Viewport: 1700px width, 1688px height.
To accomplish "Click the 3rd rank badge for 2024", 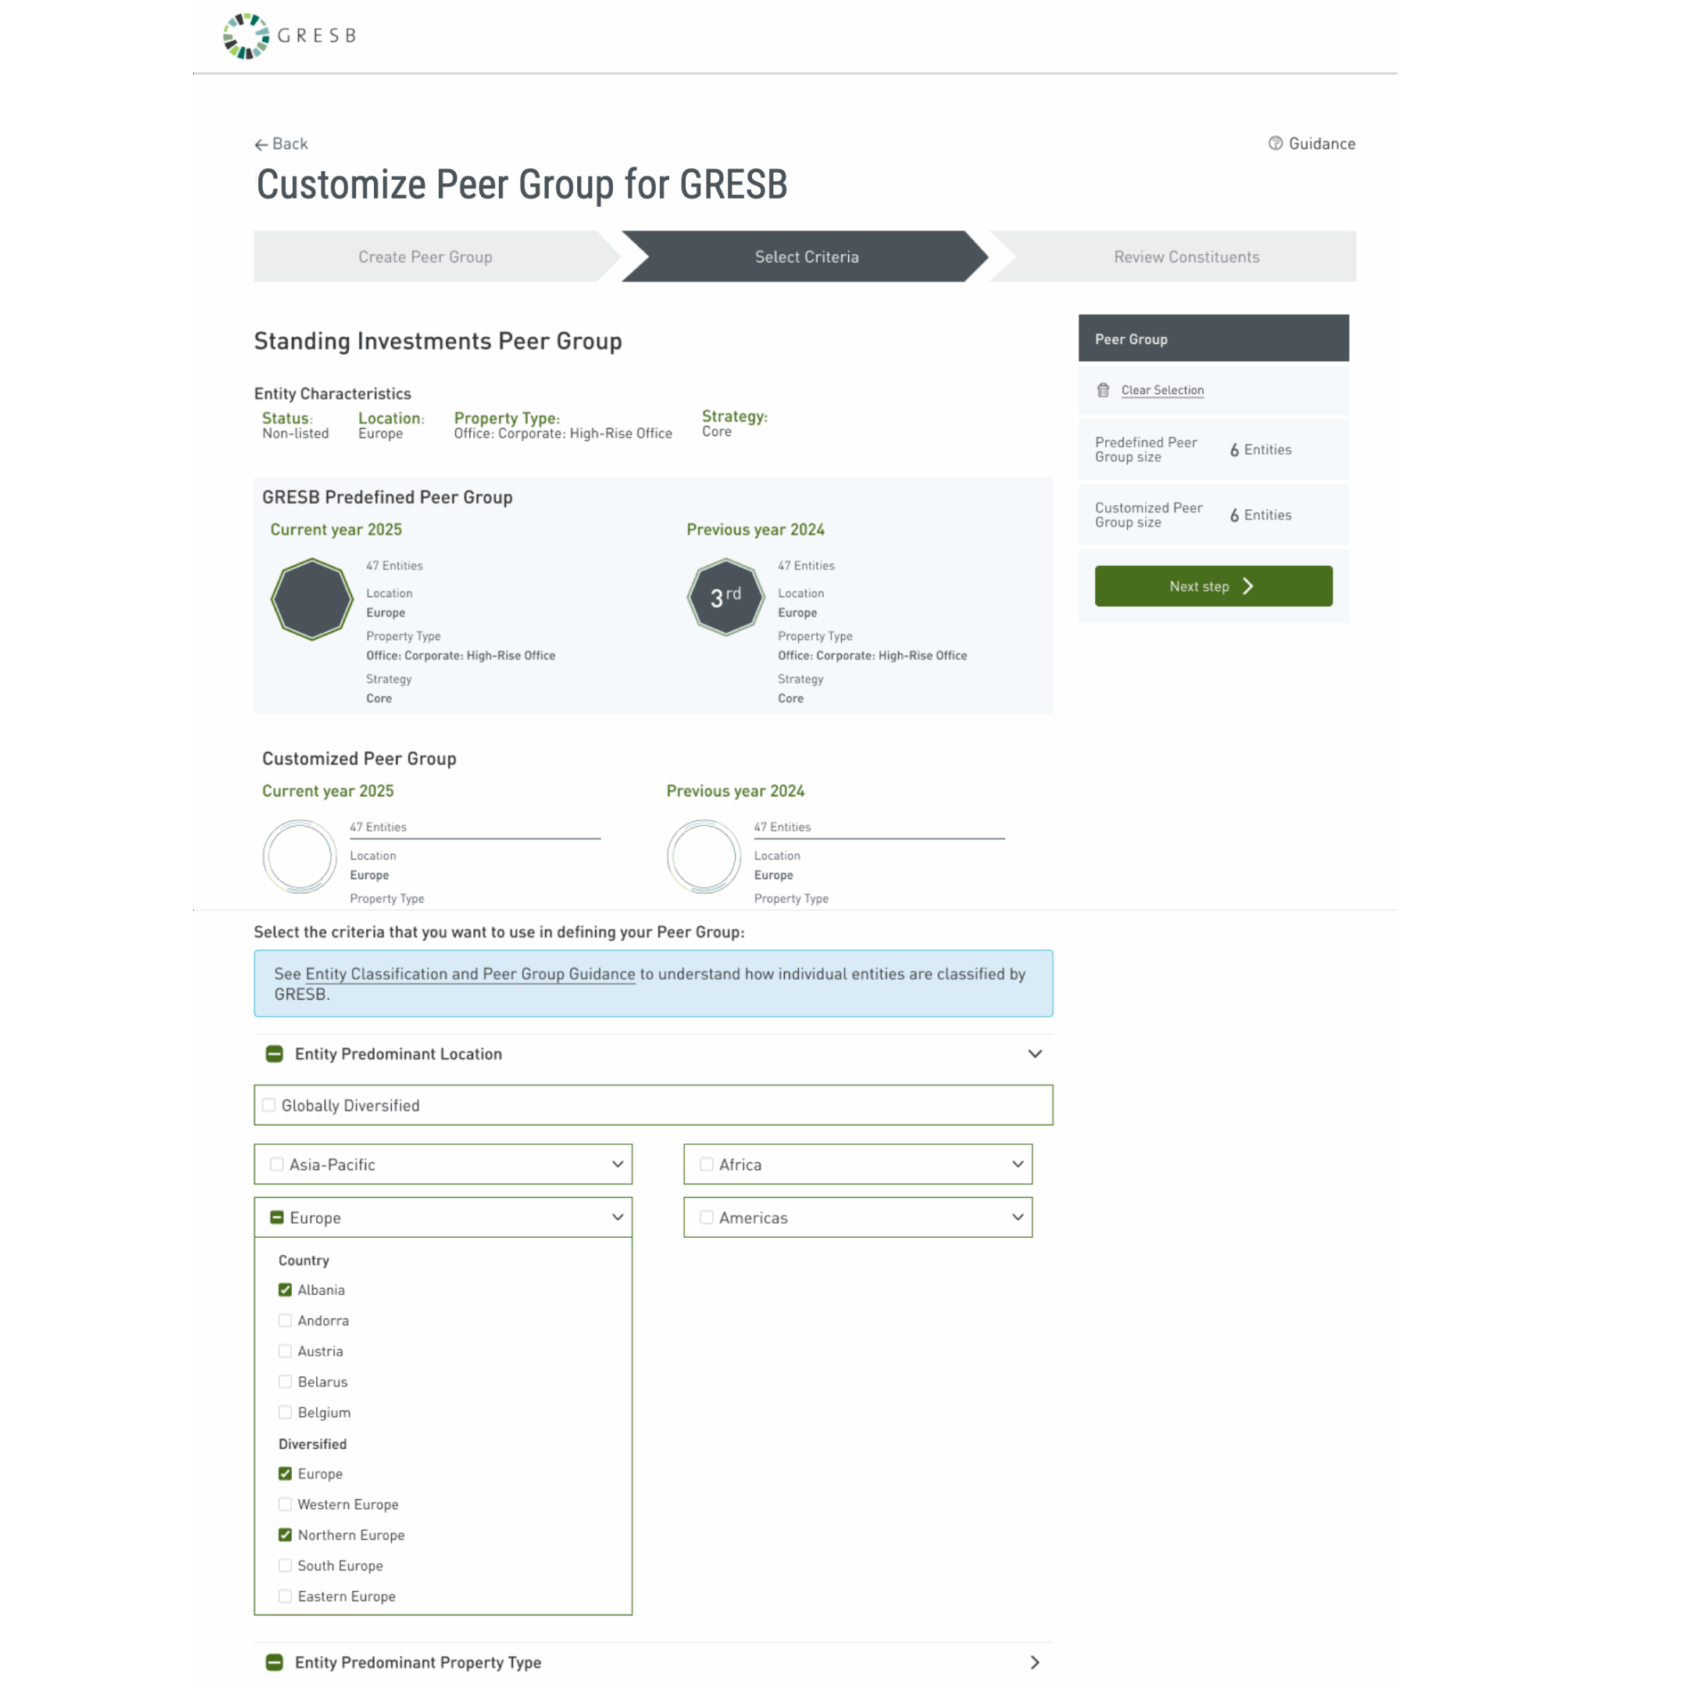I will [726, 597].
